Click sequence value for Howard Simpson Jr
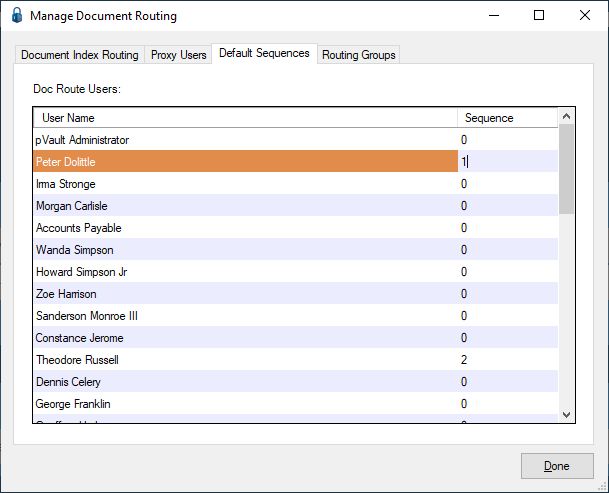Image resolution: width=609 pixels, height=493 pixels. [464, 272]
